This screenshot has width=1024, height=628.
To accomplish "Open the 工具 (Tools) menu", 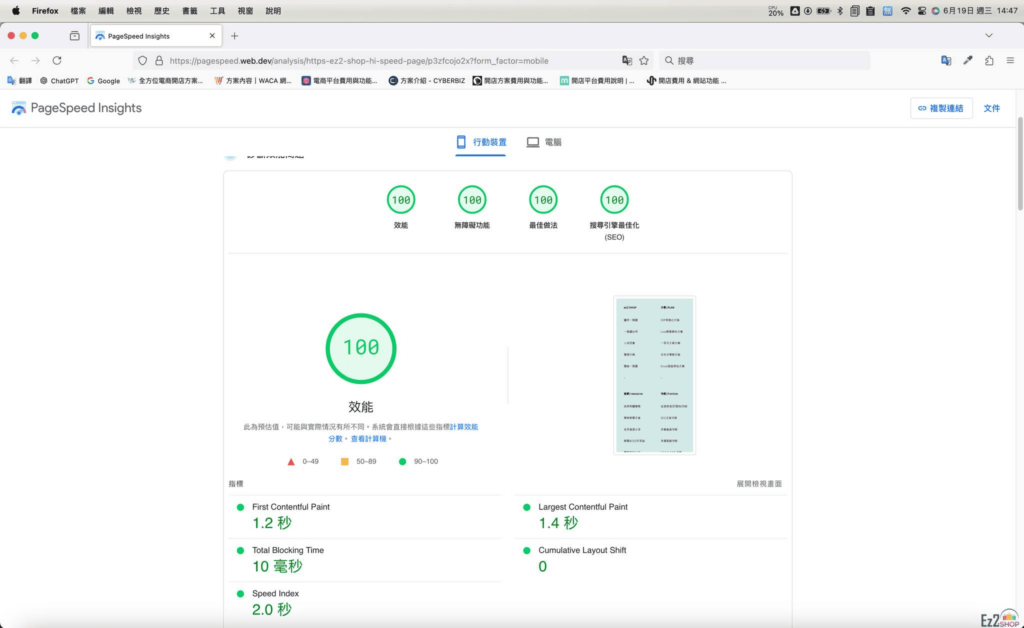I will click(217, 10).
